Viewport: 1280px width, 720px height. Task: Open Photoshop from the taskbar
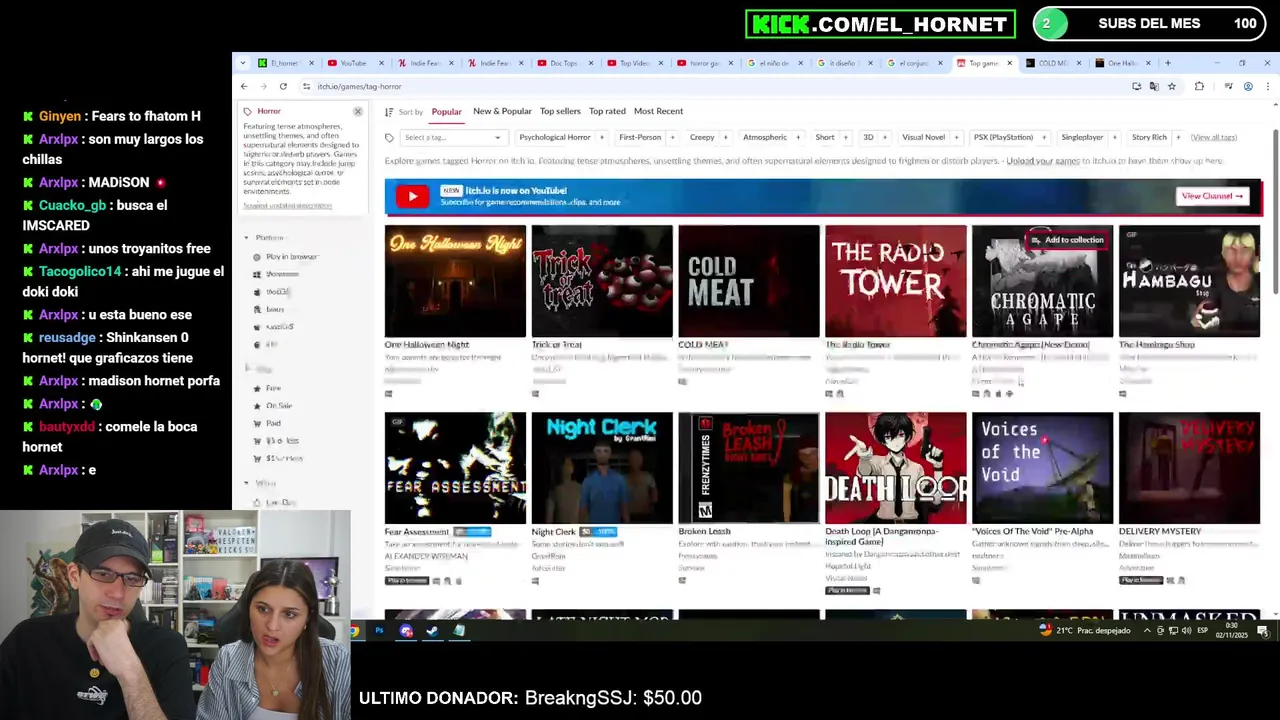(379, 631)
